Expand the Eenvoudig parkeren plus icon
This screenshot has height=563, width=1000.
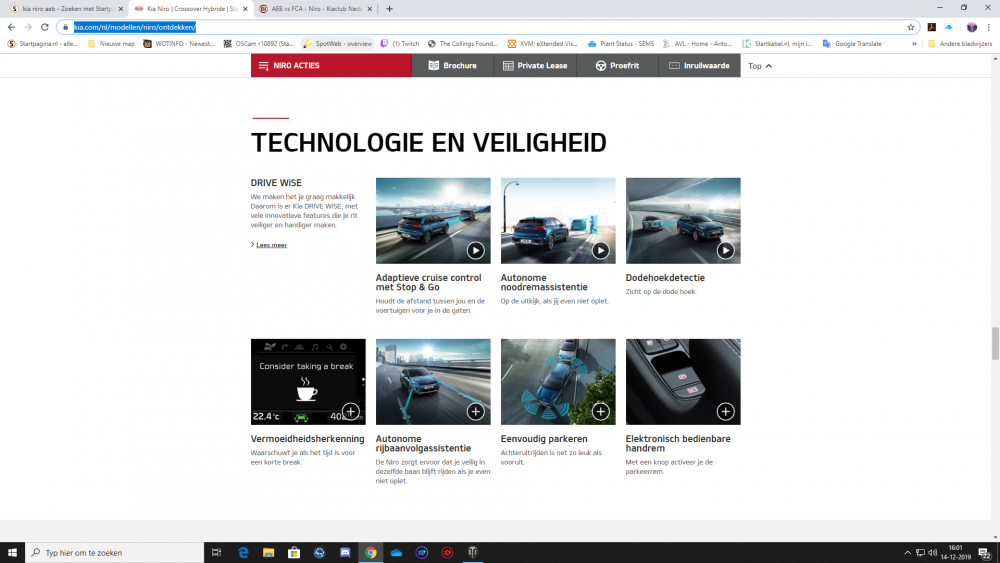coord(600,411)
